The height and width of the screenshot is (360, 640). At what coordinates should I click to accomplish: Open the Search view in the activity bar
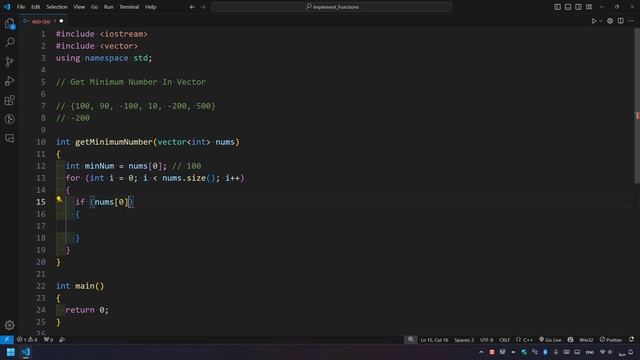pyautogui.click(x=9, y=42)
